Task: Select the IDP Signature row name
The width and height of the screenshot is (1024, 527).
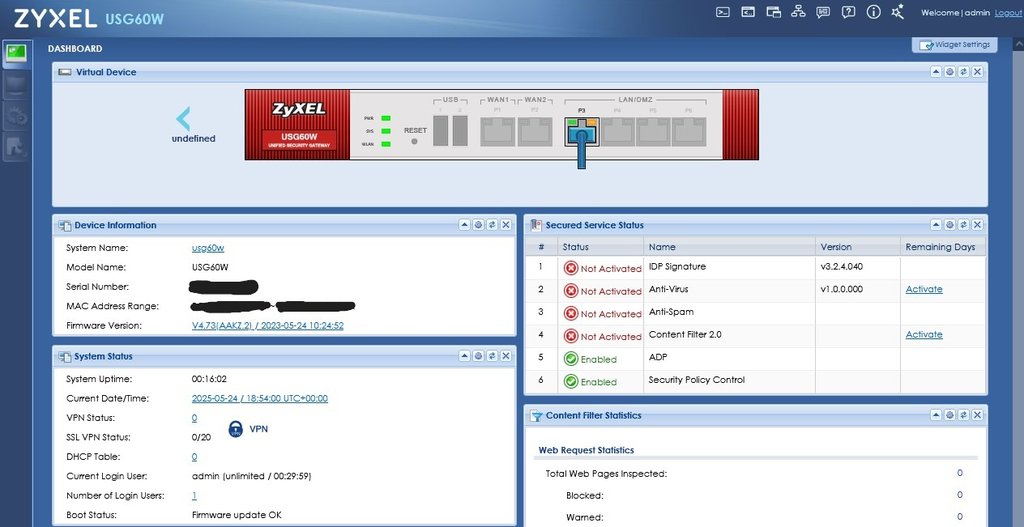Action: click(x=677, y=266)
